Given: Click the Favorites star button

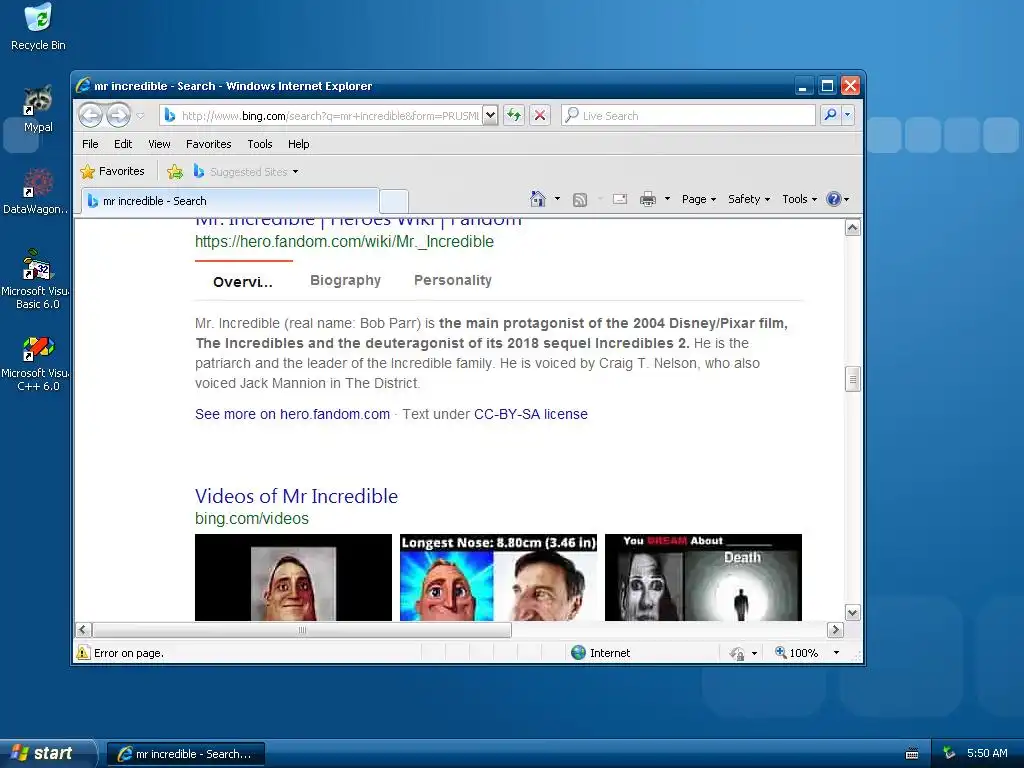Looking at the screenshot, I should (x=112, y=171).
